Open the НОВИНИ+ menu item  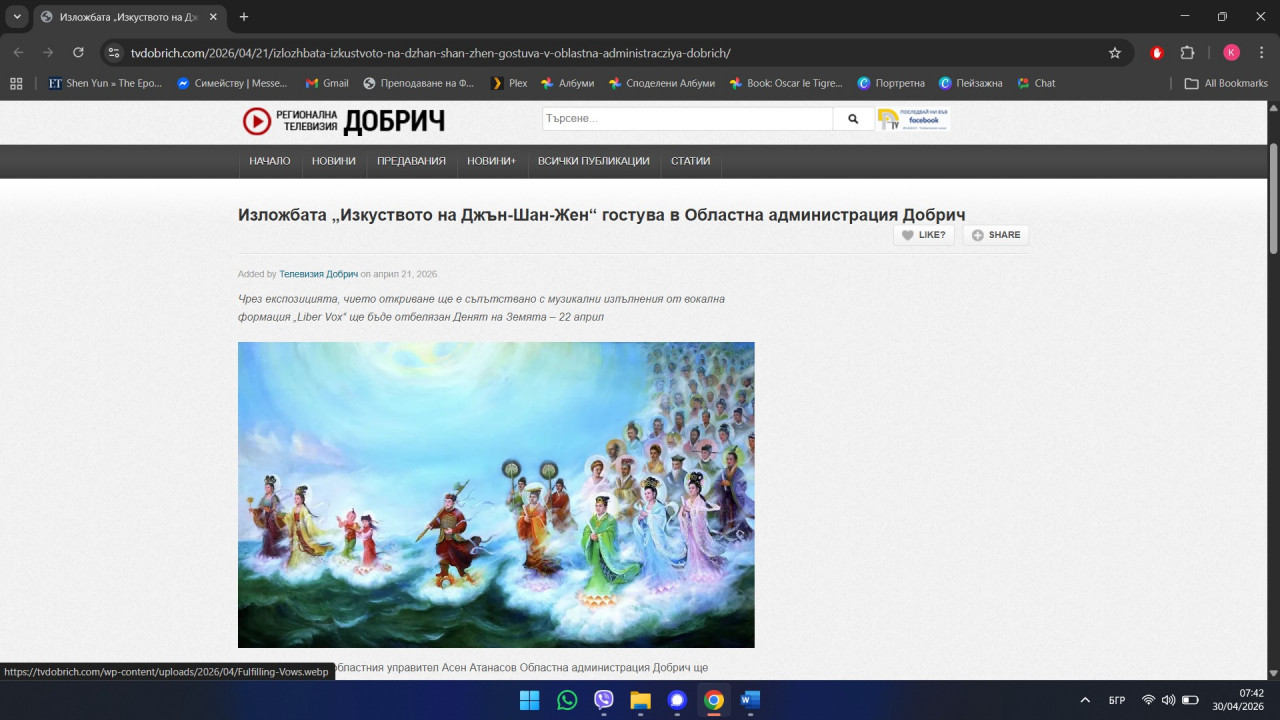491,161
